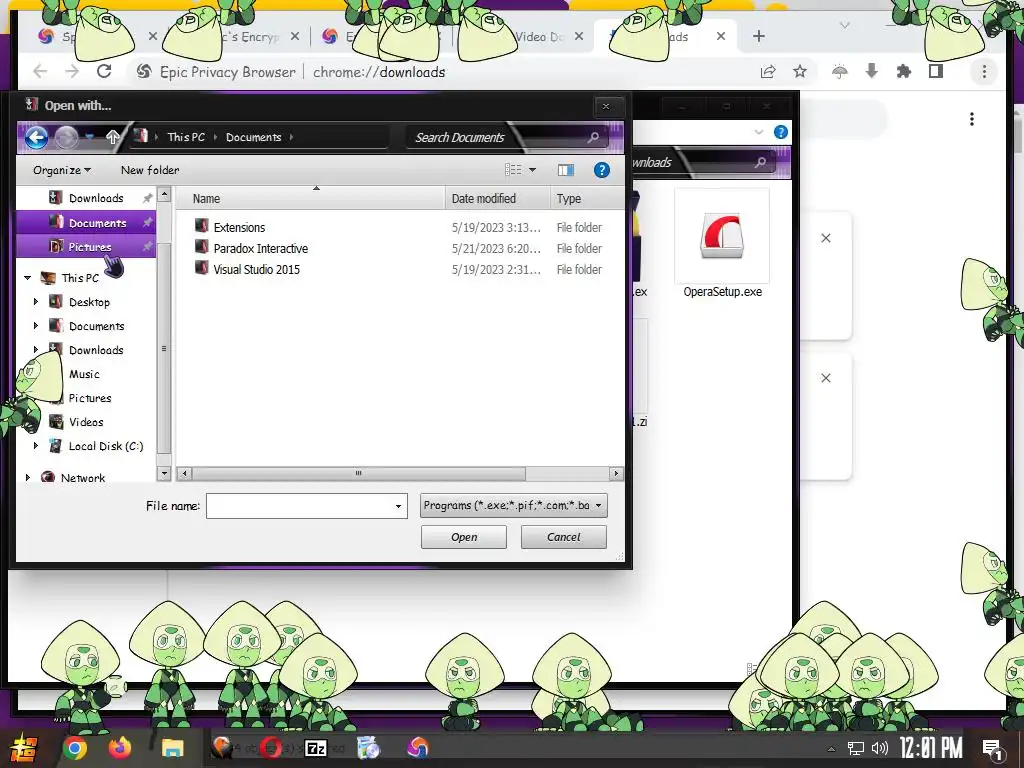
Task: Collapse the This PC tree node
Action: click(27, 278)
